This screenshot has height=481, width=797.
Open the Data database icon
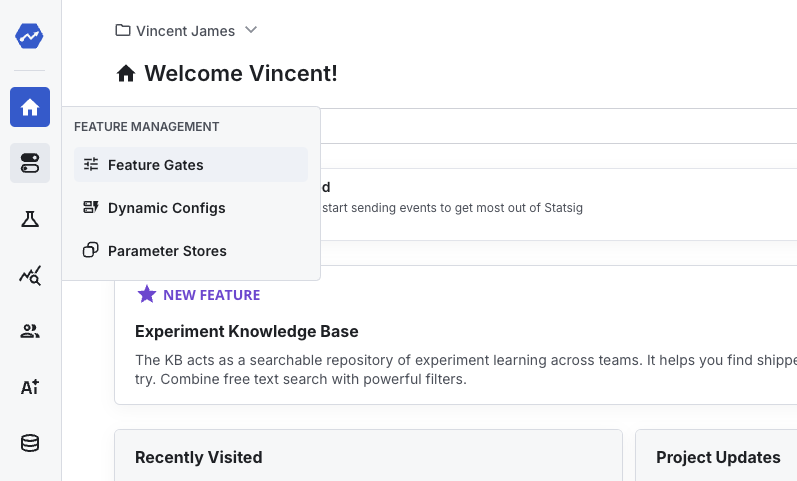30,443
